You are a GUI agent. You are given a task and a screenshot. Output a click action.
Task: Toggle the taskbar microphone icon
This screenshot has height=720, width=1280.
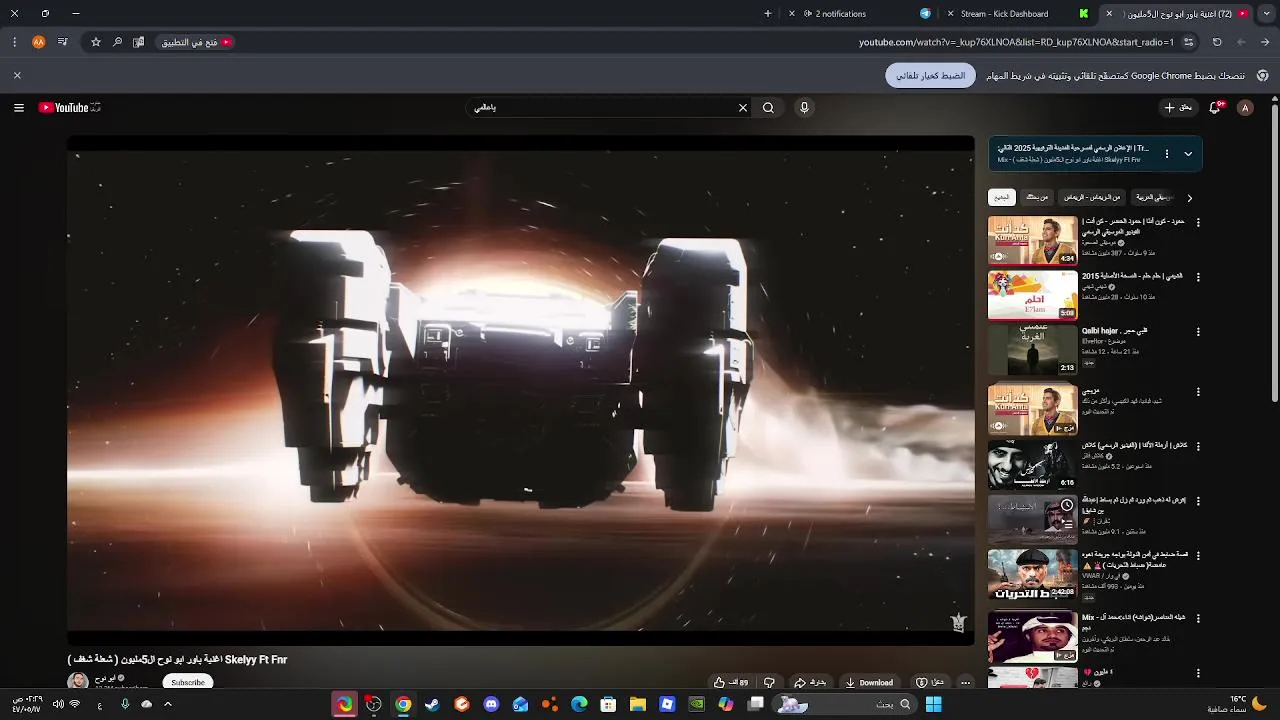click(x=125, y=705)
